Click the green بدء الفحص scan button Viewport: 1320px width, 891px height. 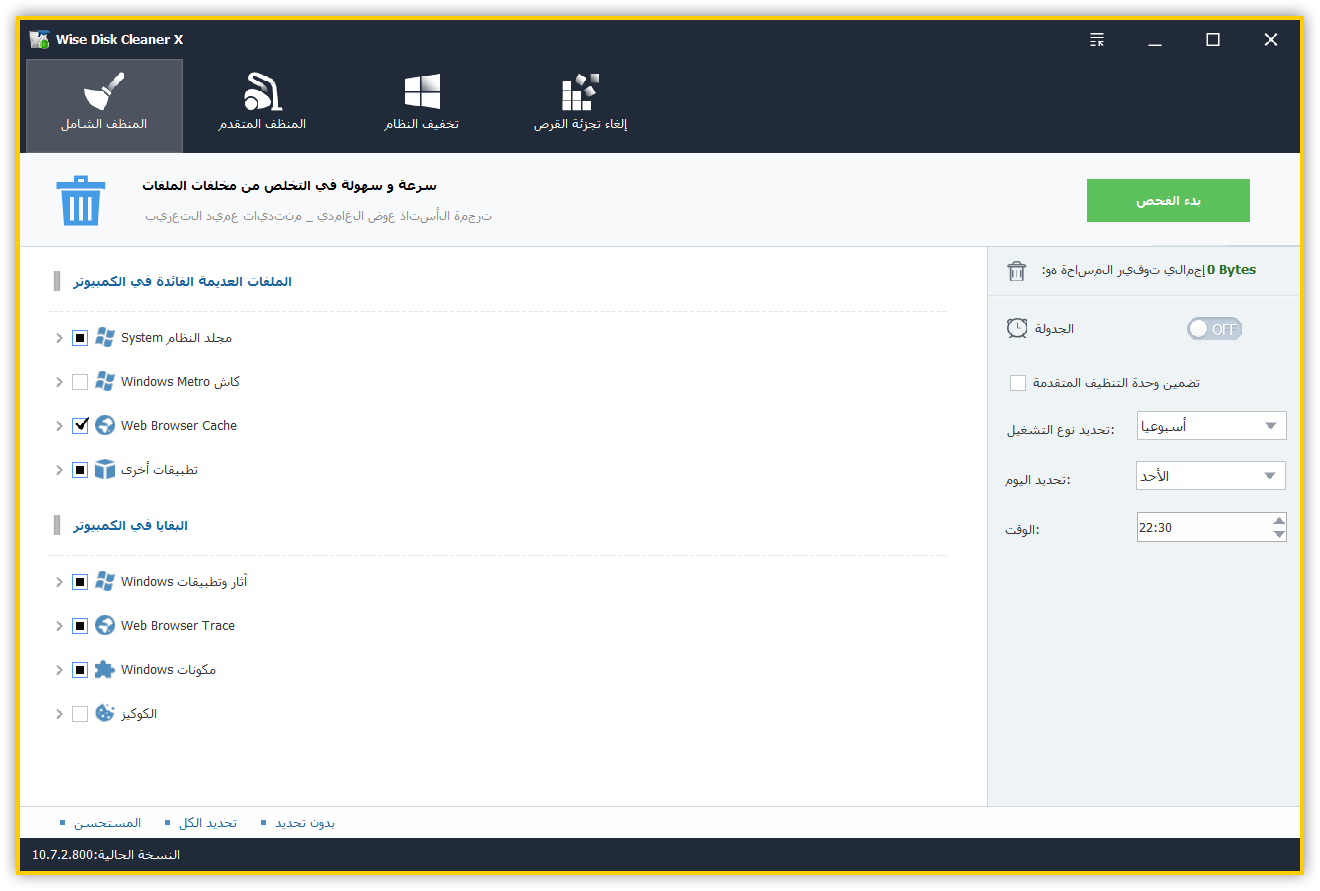pyautogui.click(x=1168, y=201)
